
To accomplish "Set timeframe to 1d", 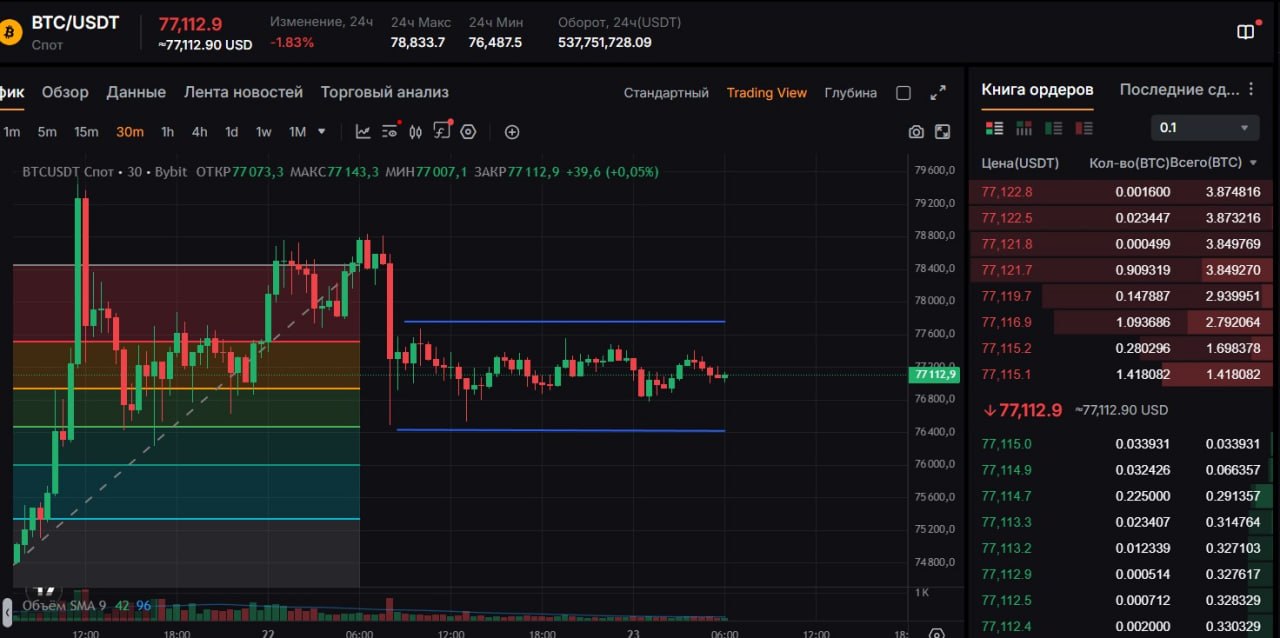I will [231, 132].
